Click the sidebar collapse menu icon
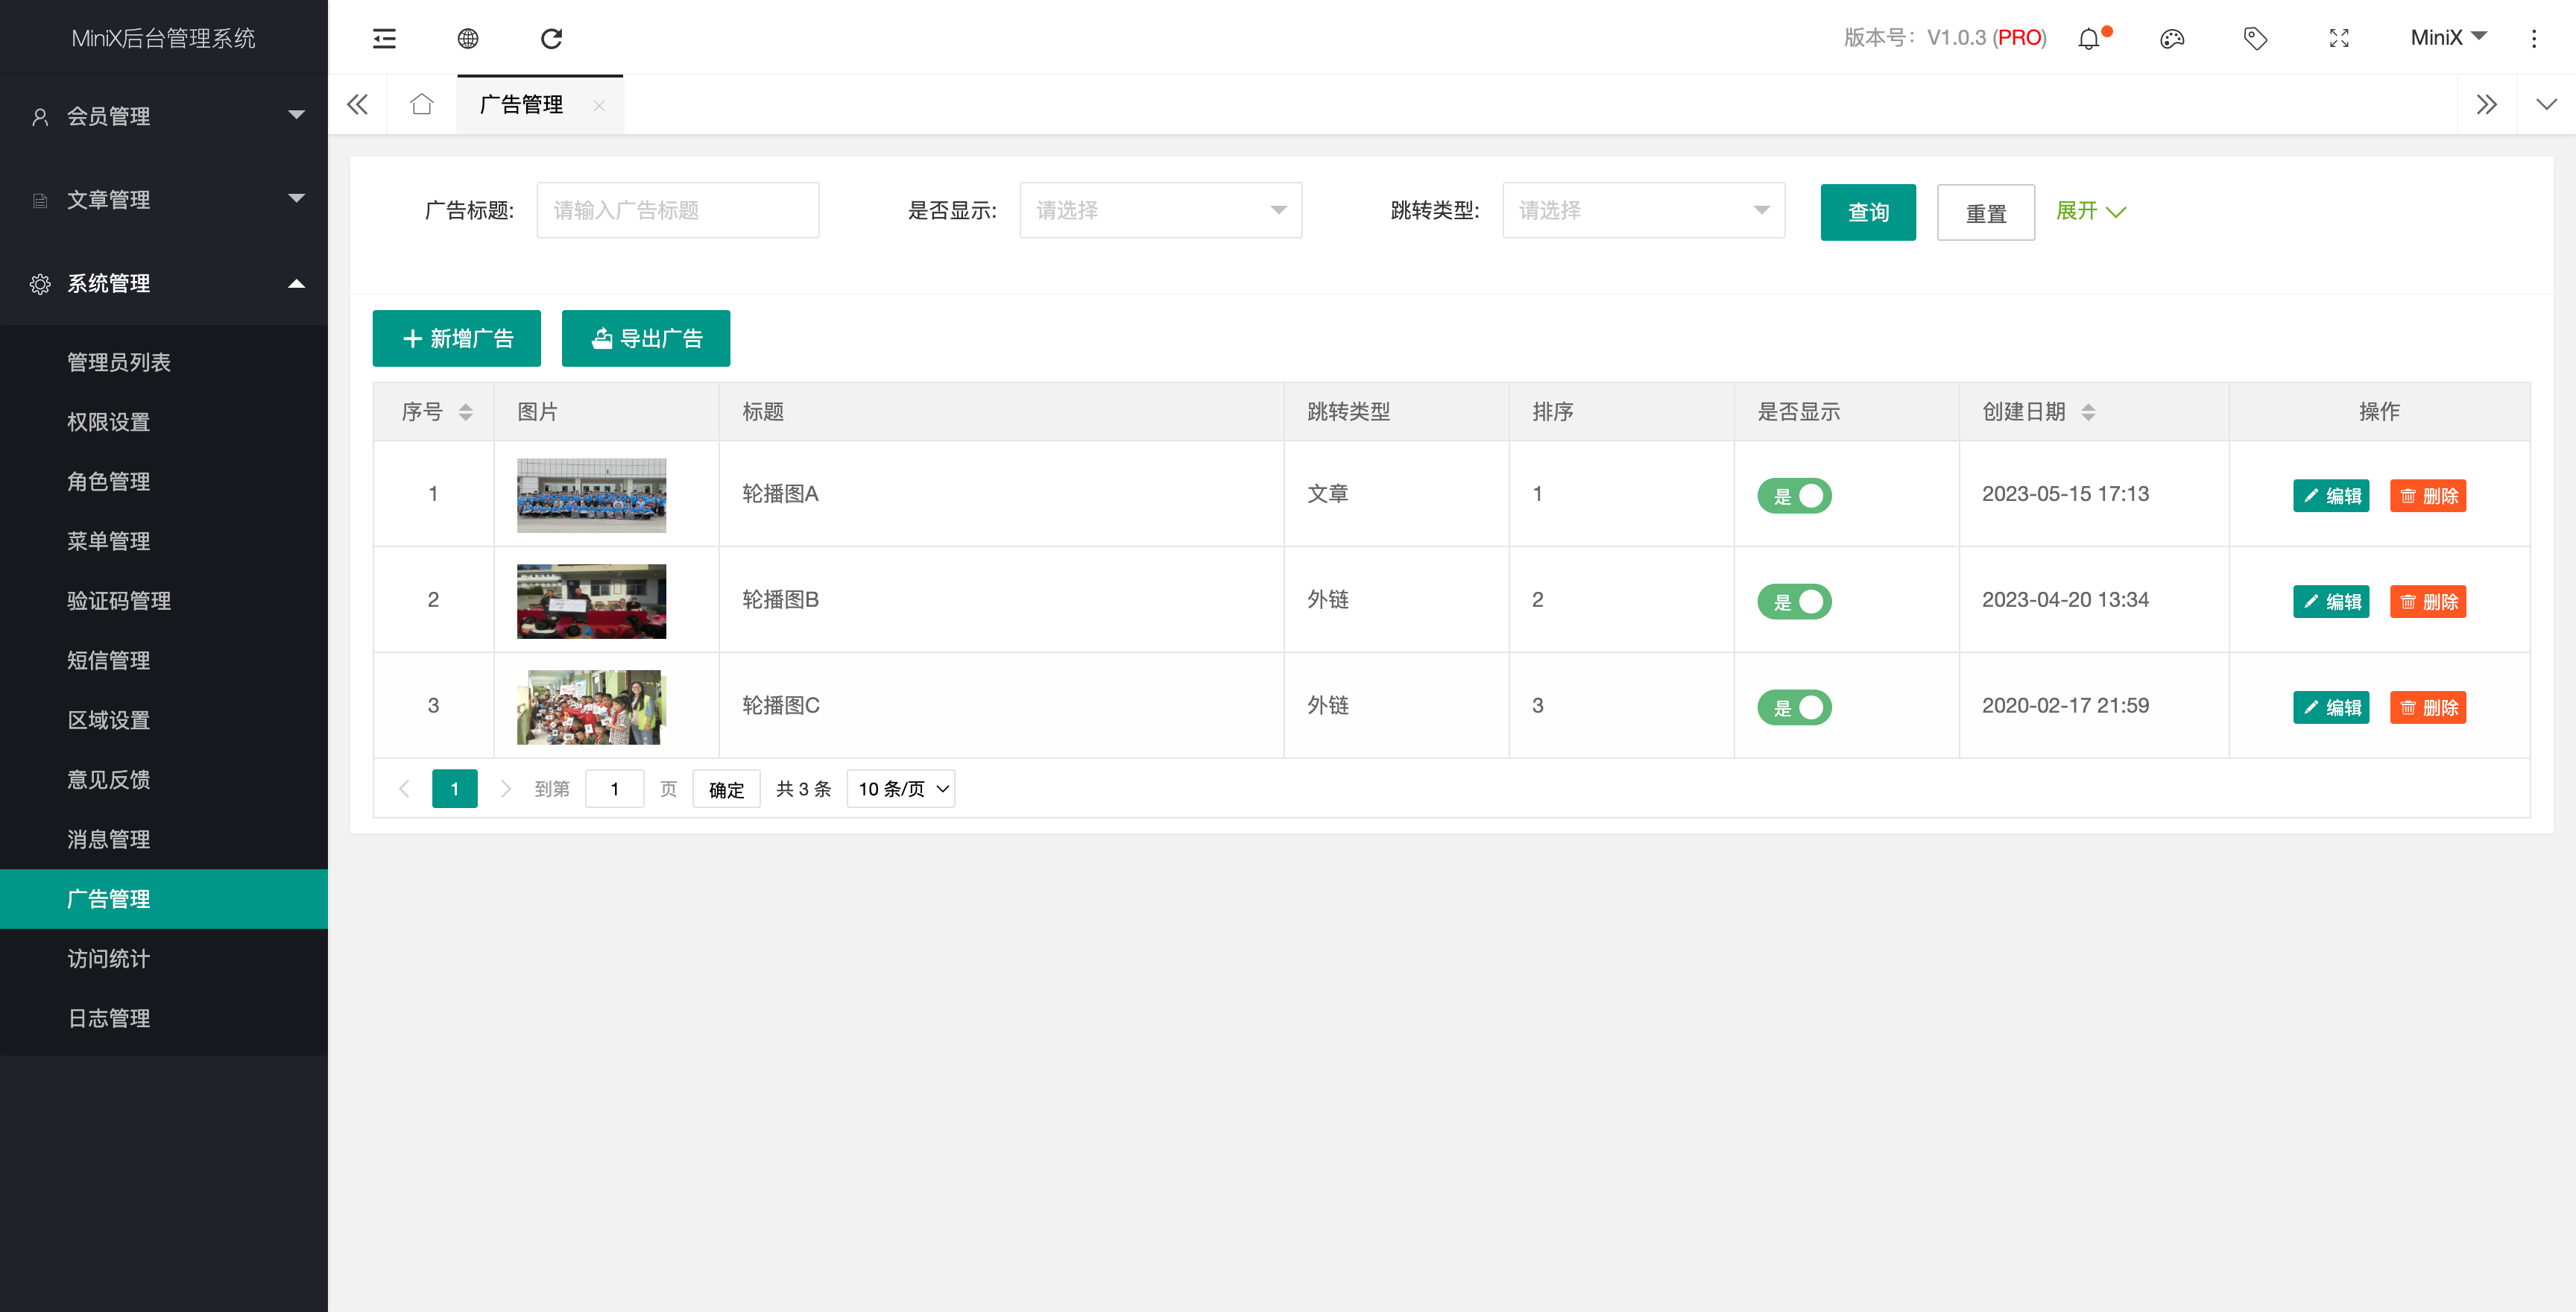Viewport: 2576px width, 1312px height. coord(384,38)
